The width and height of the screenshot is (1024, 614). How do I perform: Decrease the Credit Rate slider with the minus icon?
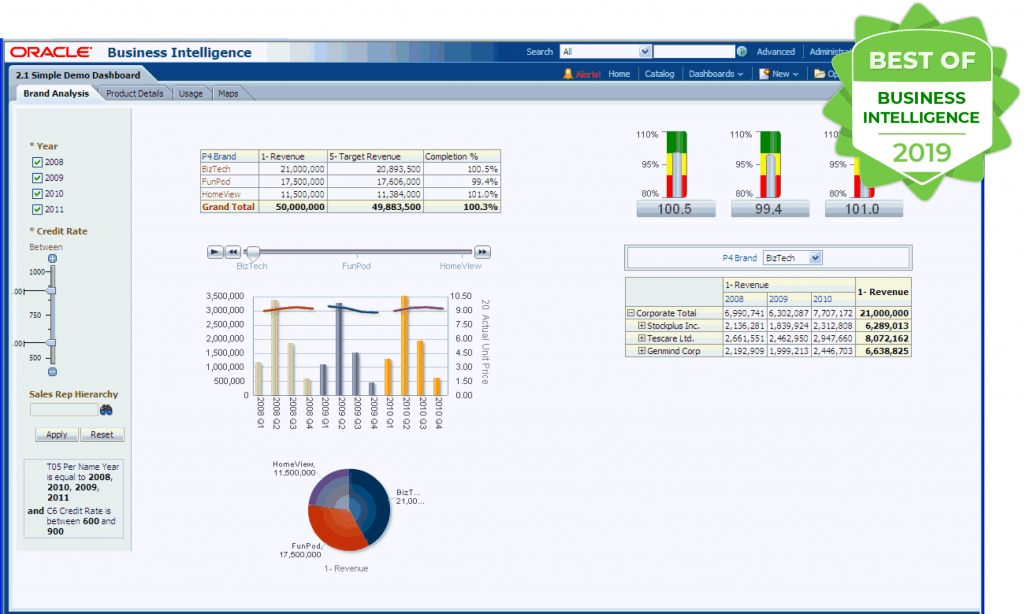pyautogui.click(x=52, y=372)
